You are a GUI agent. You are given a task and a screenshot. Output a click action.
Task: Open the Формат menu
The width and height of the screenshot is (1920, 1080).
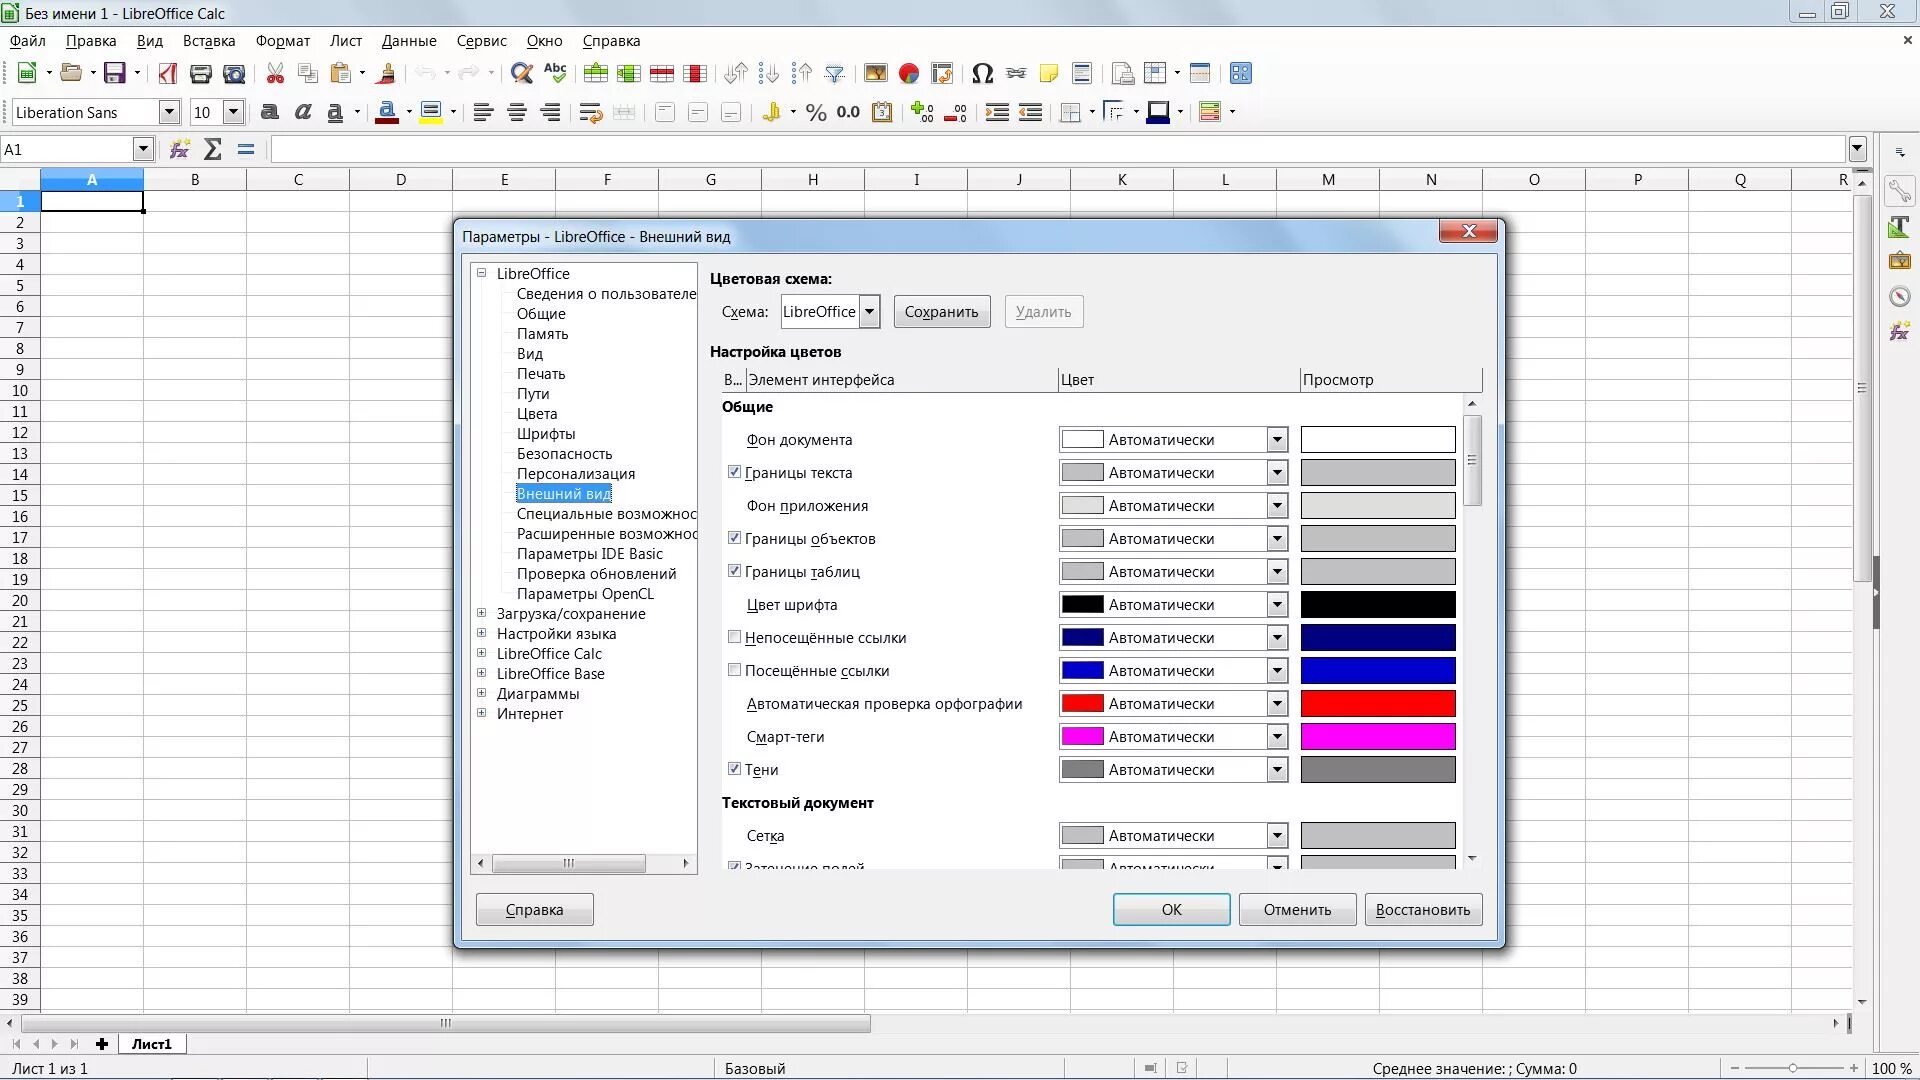[283, 41]
